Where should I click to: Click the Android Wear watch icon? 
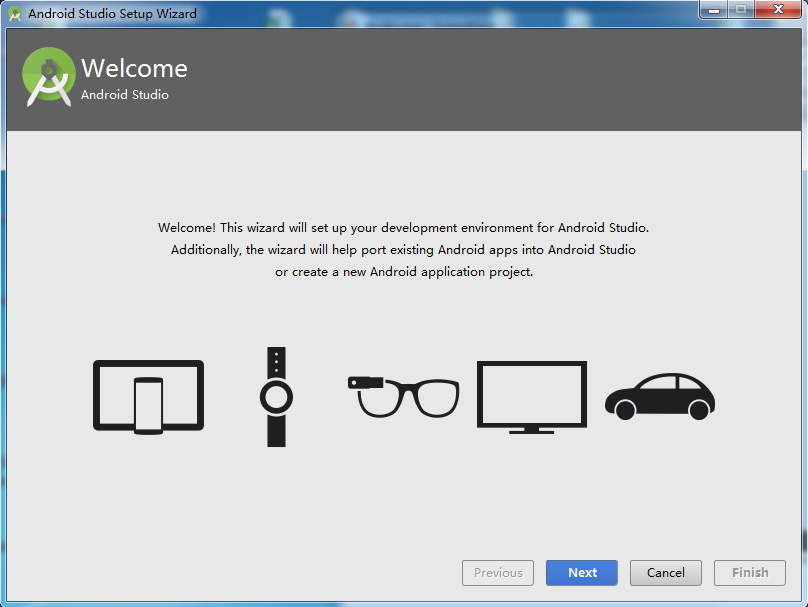[276, 397]
